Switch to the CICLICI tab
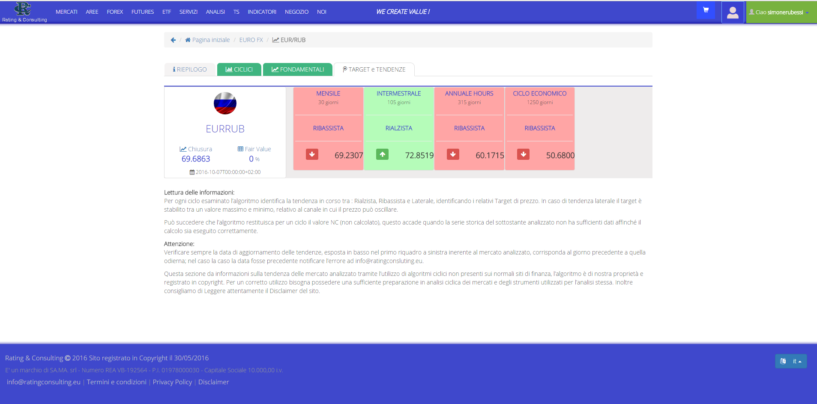Viewport: 817px width, 404px height. coord(238,69)
